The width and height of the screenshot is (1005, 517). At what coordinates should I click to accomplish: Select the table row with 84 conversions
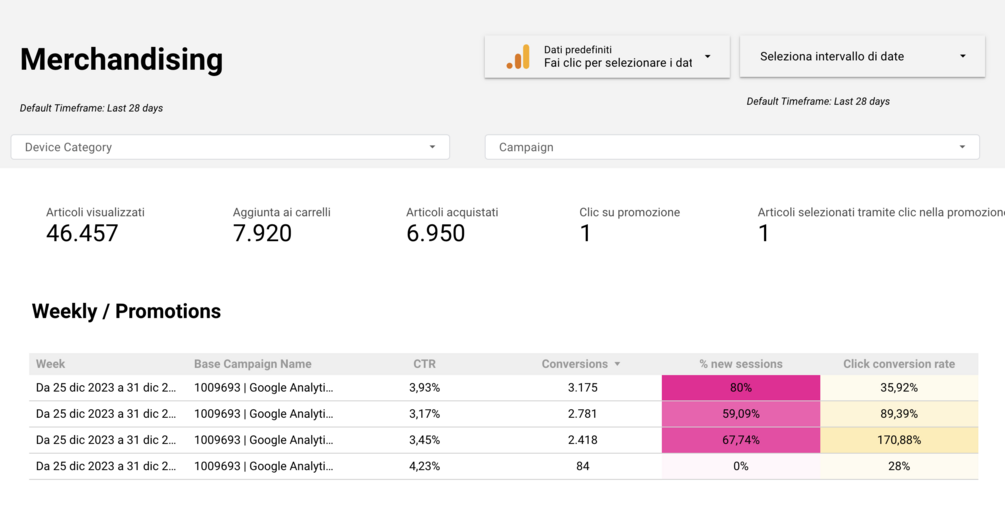coord(504,466)
